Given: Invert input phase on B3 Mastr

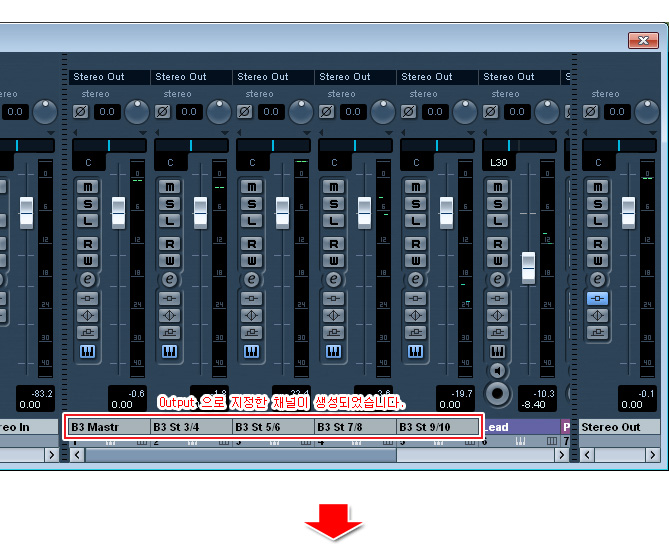Looking at the screenshot, I should tap(80, 112).
